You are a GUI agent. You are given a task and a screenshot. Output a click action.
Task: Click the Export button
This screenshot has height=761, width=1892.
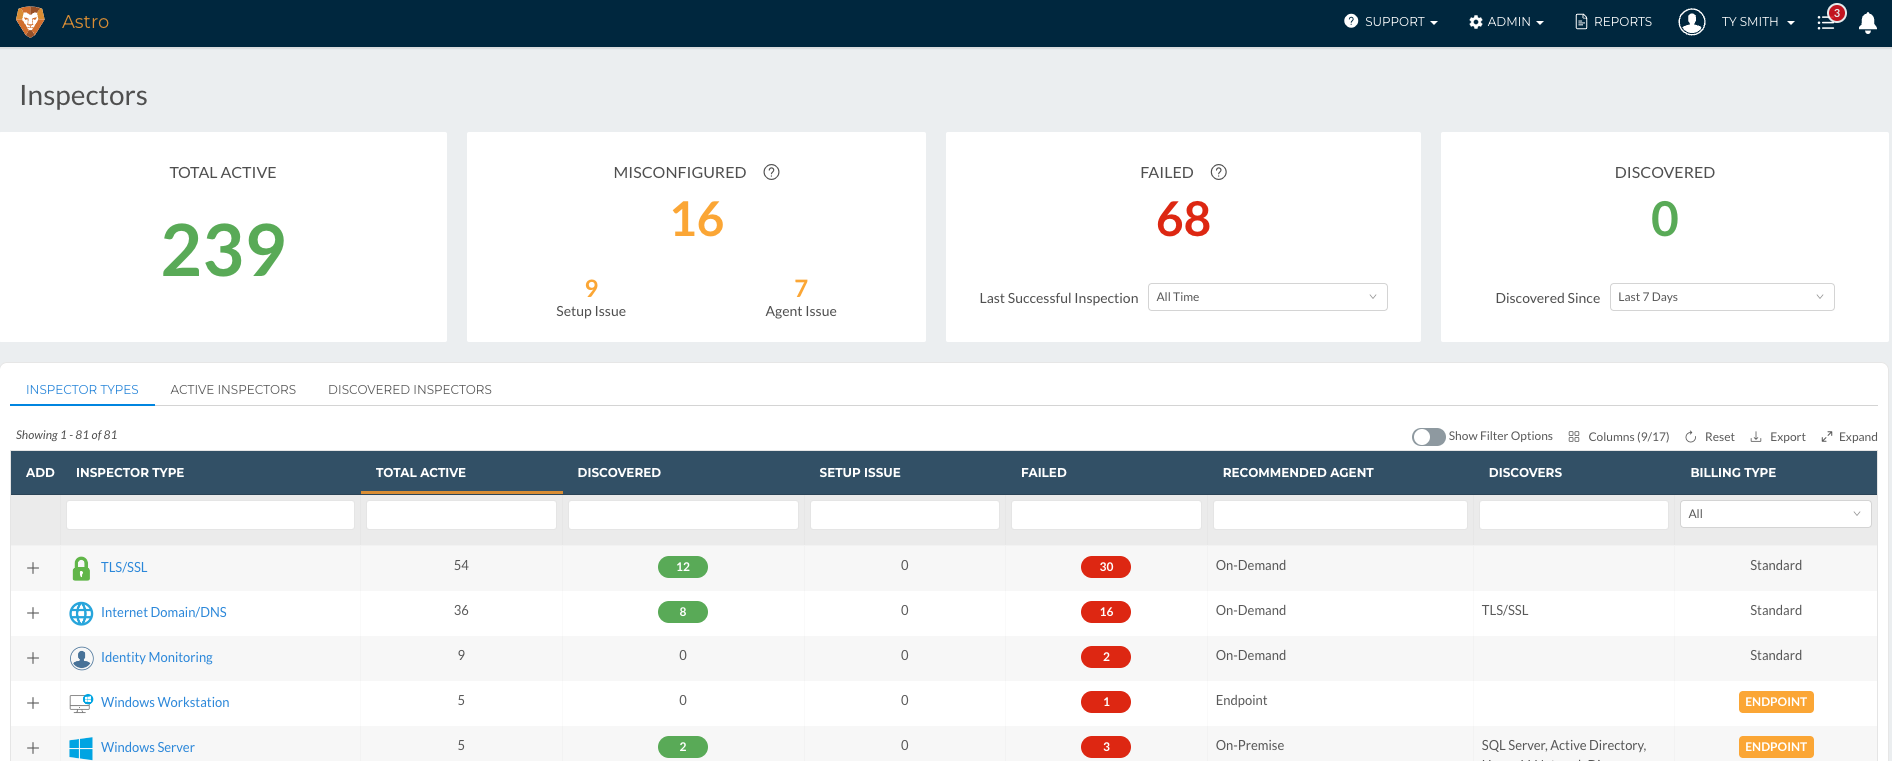point(1777,437)
